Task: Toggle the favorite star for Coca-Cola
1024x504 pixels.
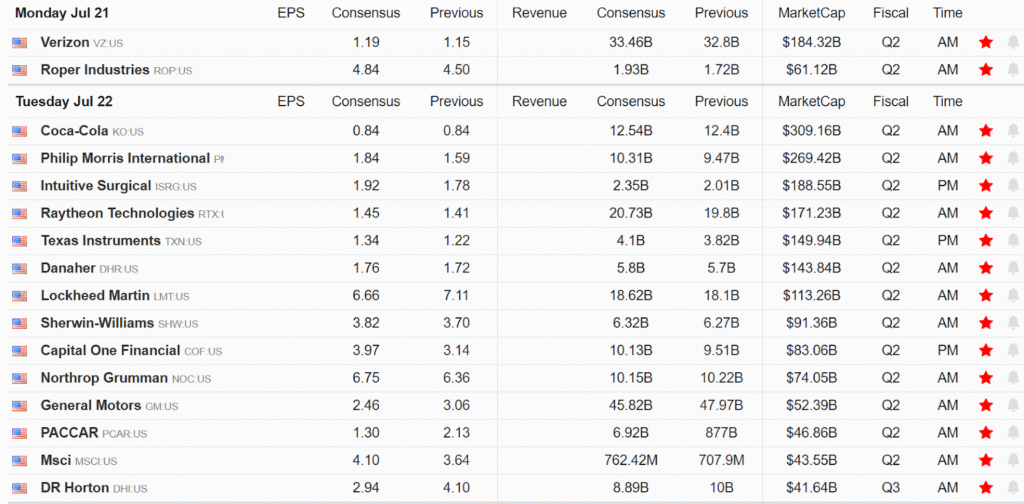Action: click(x=985, y=131)
